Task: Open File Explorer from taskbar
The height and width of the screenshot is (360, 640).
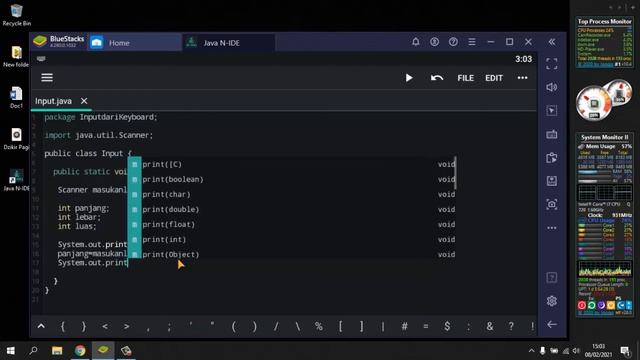Action: pyautogui.click(x=57, y=351)
